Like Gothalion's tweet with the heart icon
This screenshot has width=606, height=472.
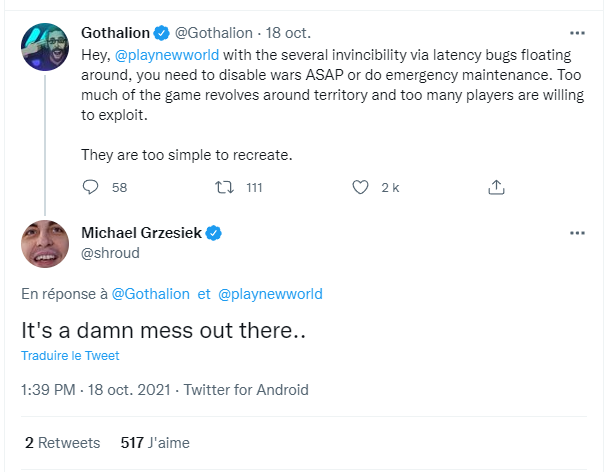[361, 187]
